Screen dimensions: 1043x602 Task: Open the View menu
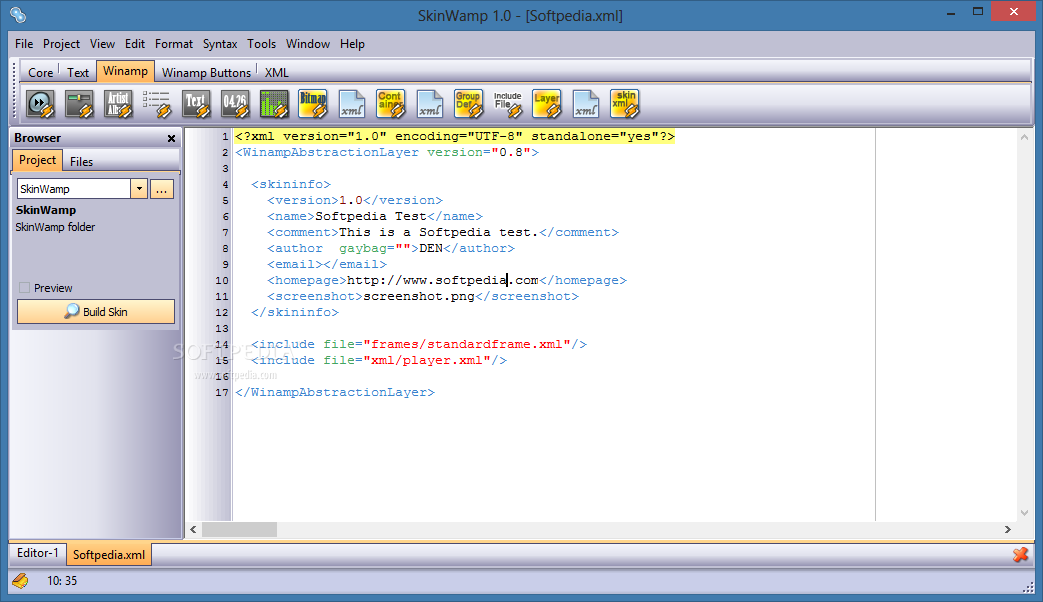pos(102,44)
